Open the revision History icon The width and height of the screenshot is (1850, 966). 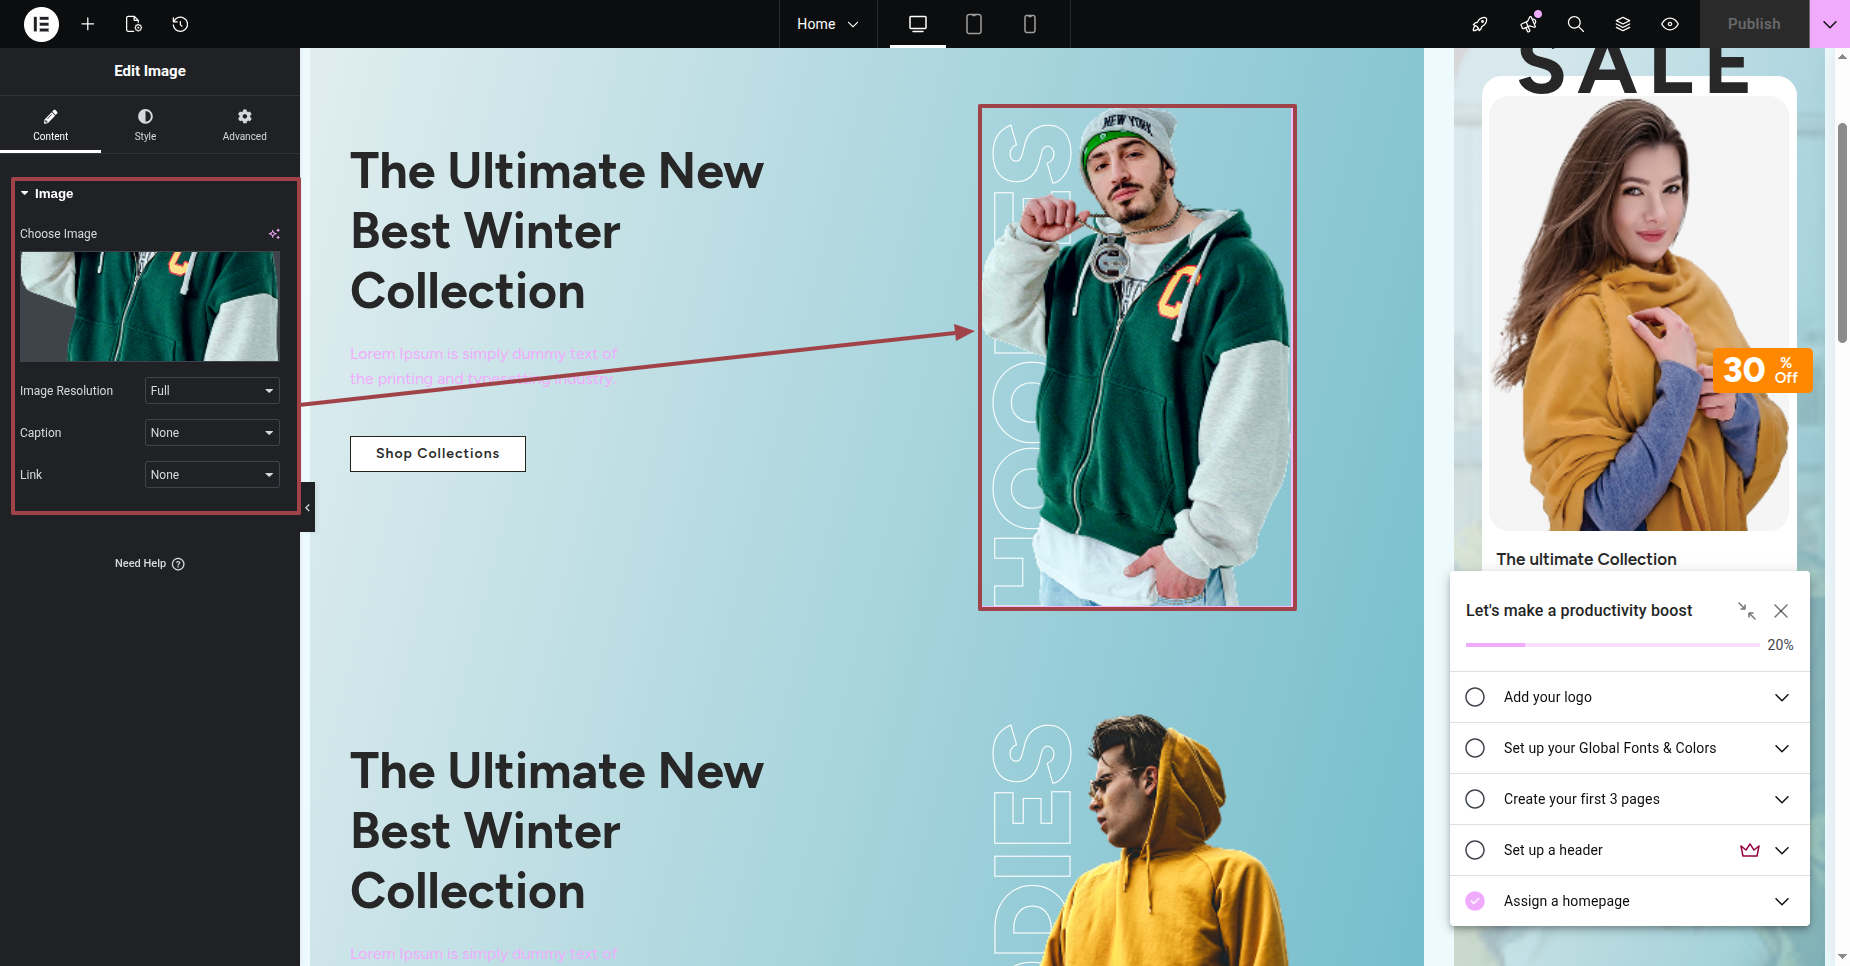tap(180, 24)
